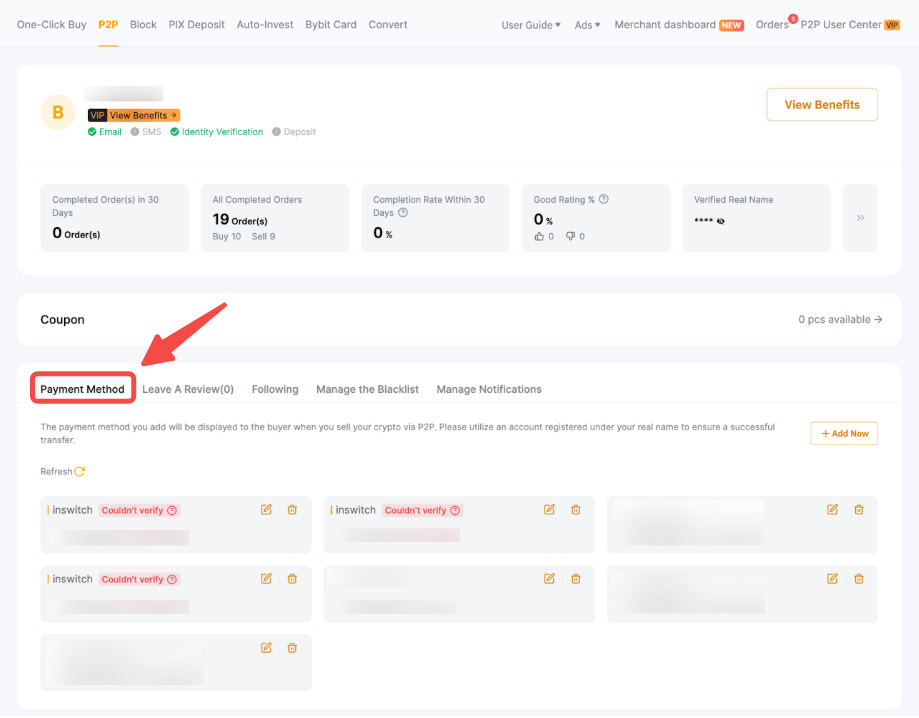The height and width of the screenshot is (718, 919).
Task: Expand more stats with the double-chevron arrow
Action: point(860,218)
